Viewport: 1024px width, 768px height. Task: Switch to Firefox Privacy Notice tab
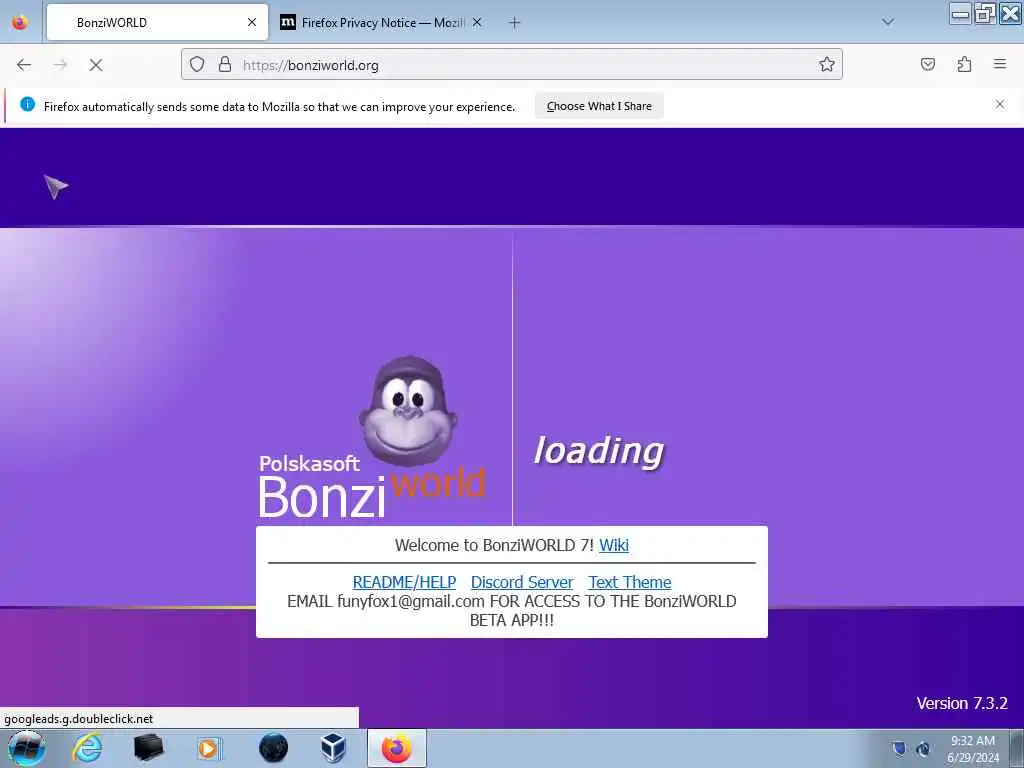click(382, 22)
